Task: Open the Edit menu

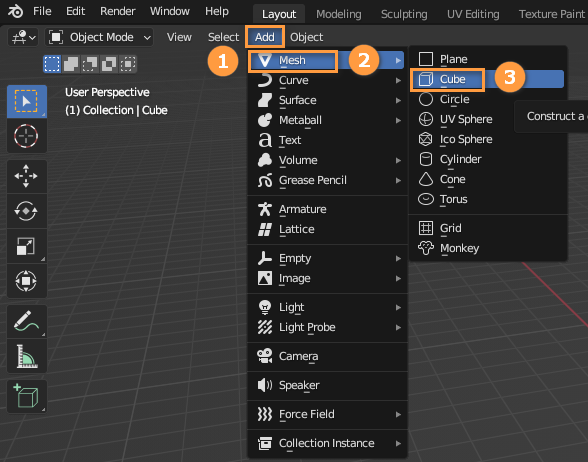Action: coord(75,11)
